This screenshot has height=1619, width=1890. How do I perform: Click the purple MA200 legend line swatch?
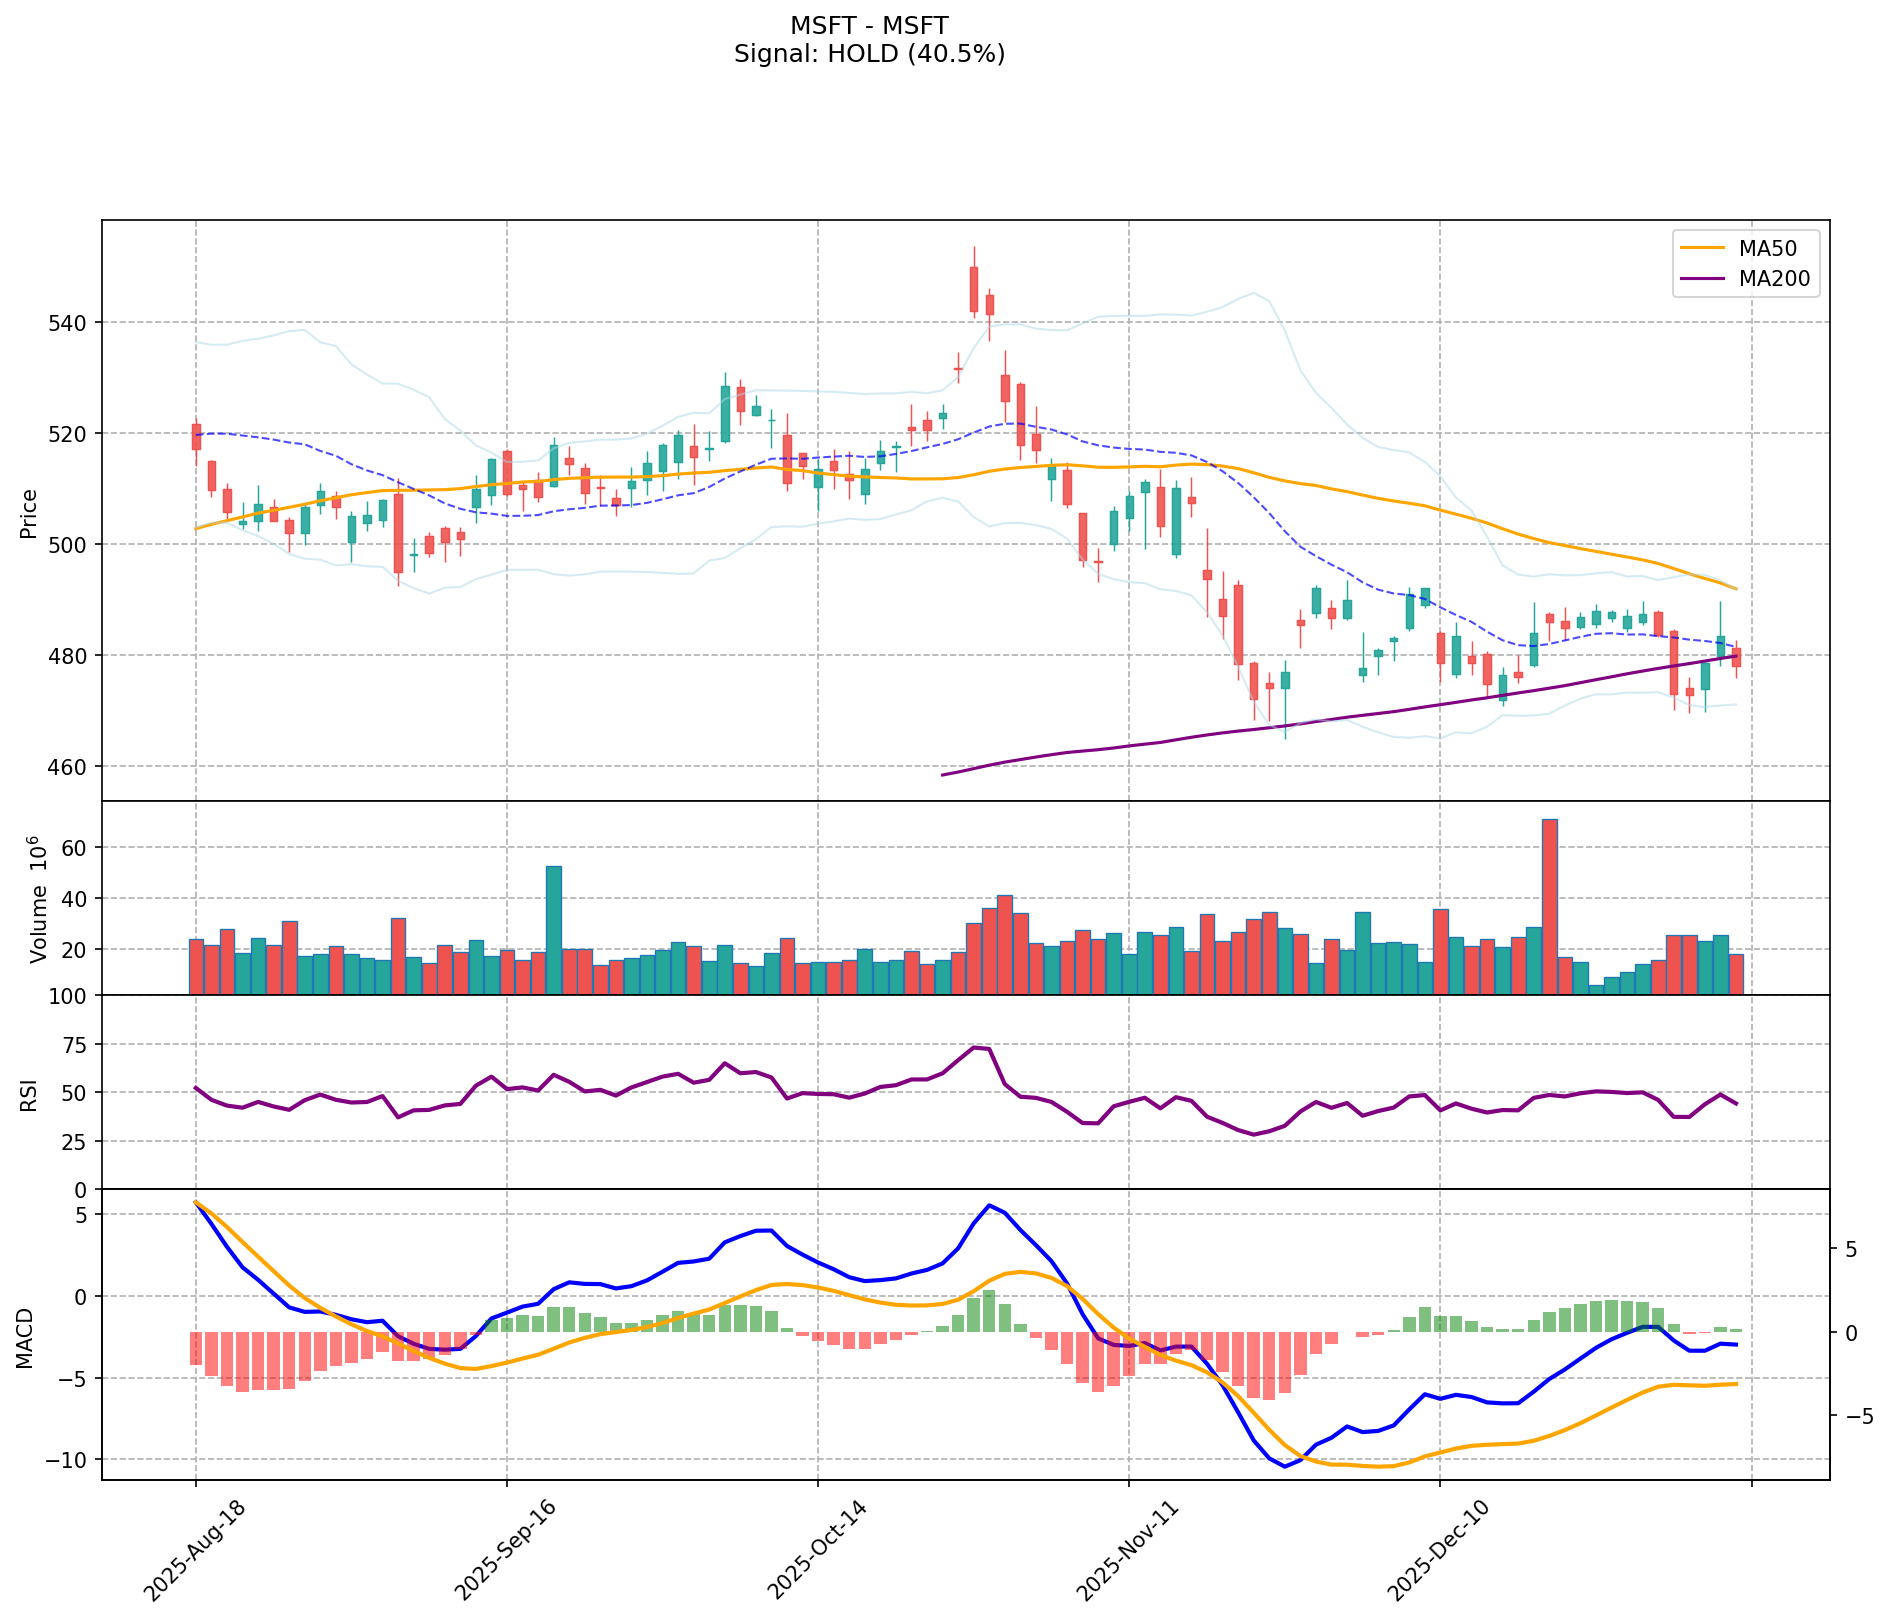[1701, 279]
